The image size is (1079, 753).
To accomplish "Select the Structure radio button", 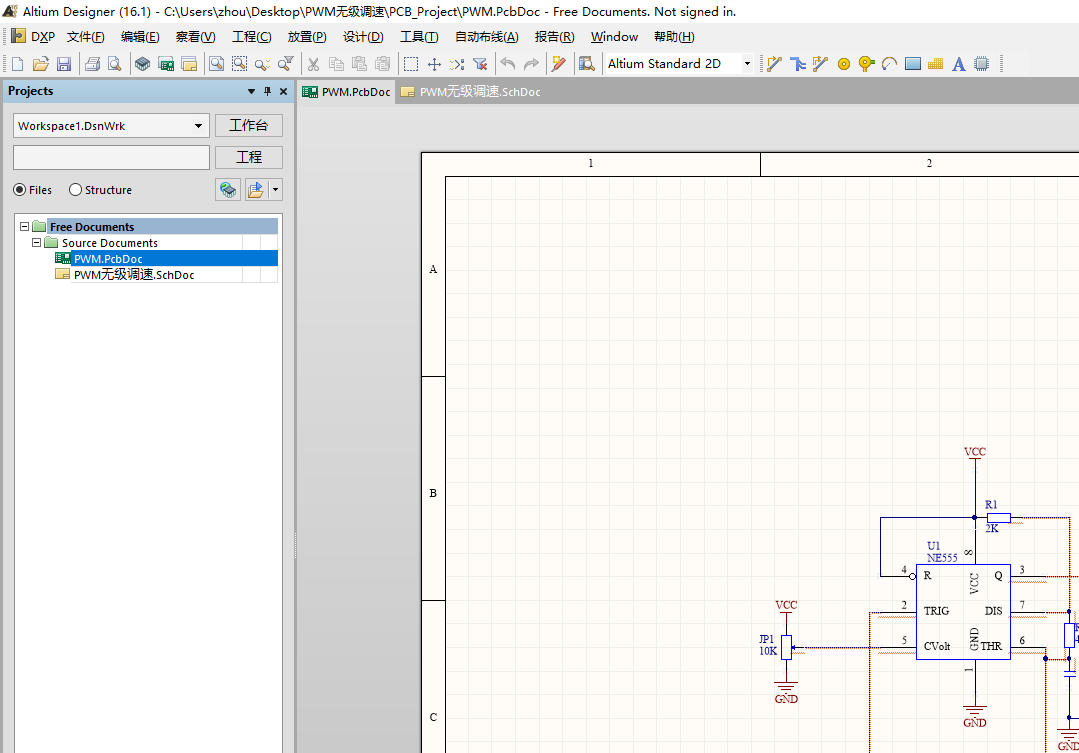I will tap(76, 189).
